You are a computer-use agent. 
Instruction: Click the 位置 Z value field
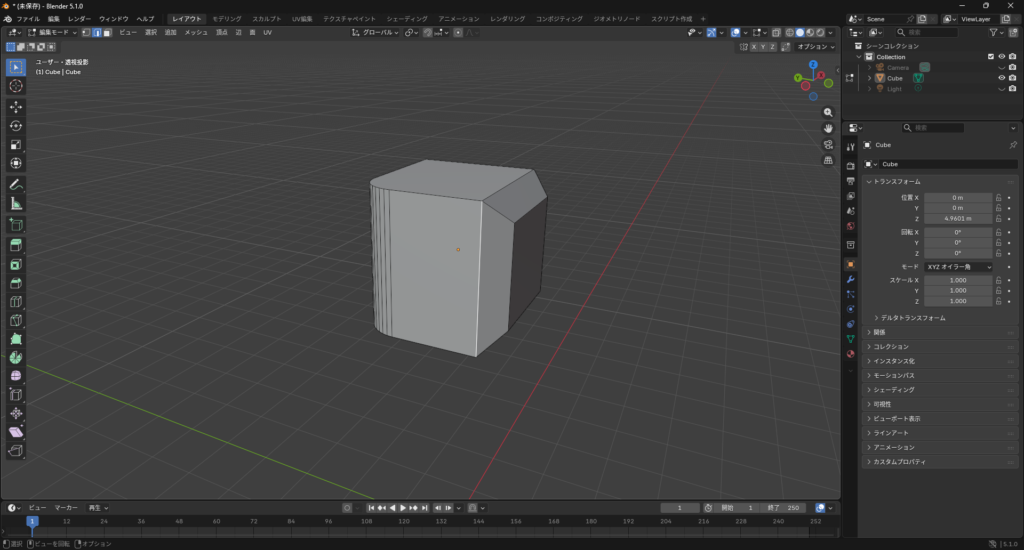click(x=957, y=218)
